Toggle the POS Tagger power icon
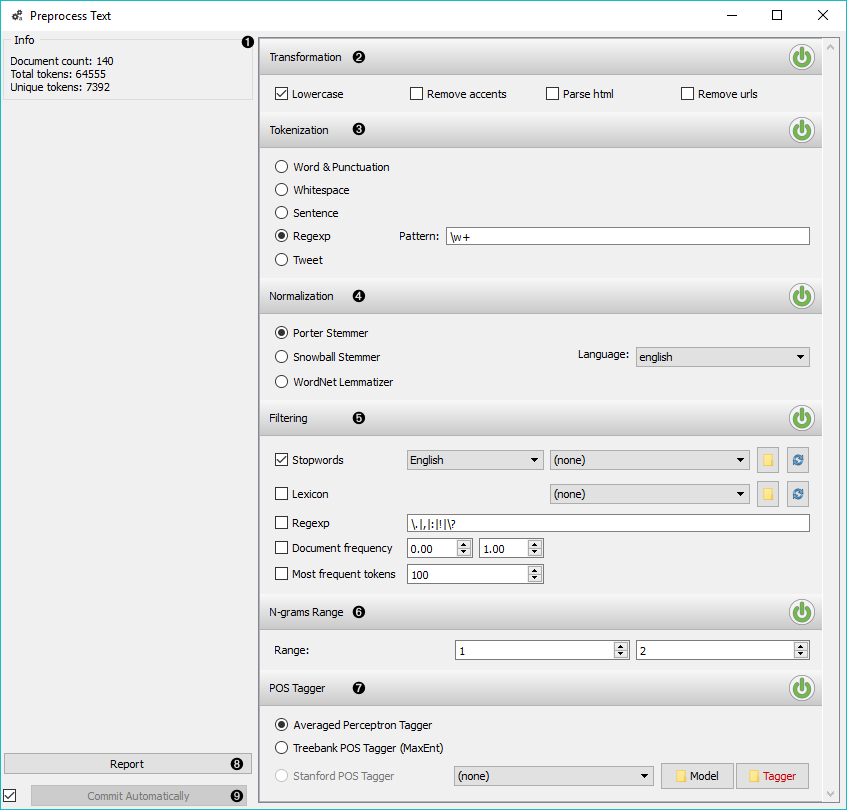 [801, 688]
